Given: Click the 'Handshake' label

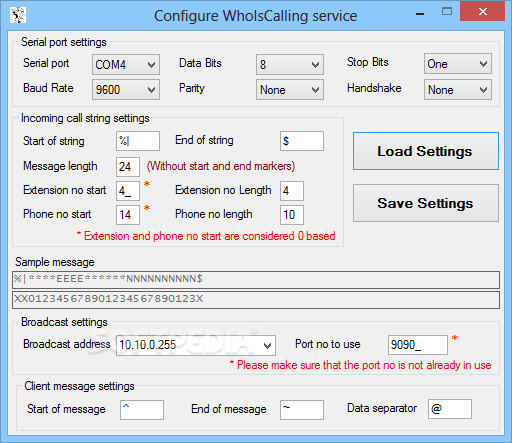Looking at the screenshot, I should (374, 88).
